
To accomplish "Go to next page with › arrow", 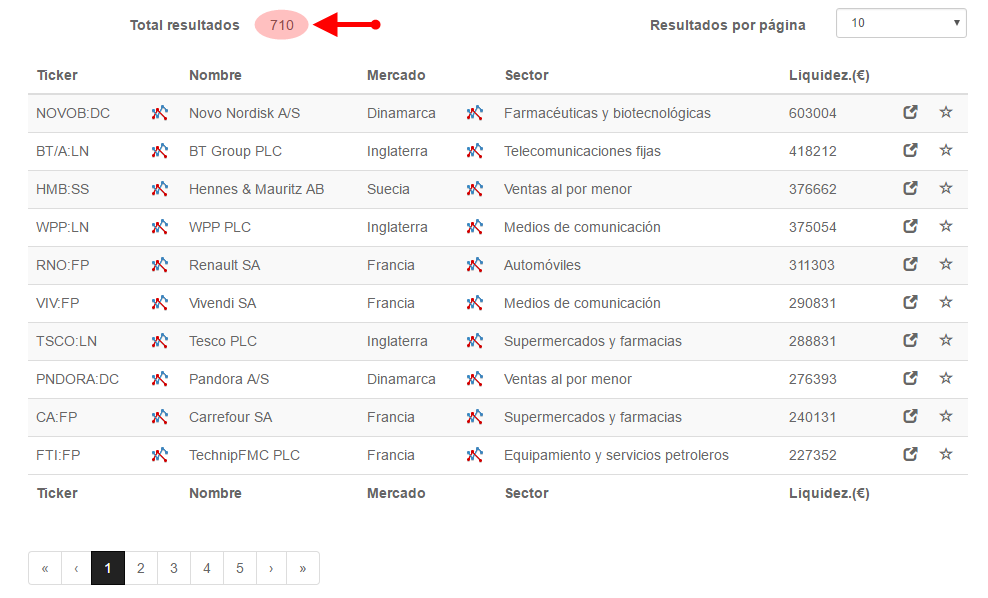I will [x=271, y=568].
